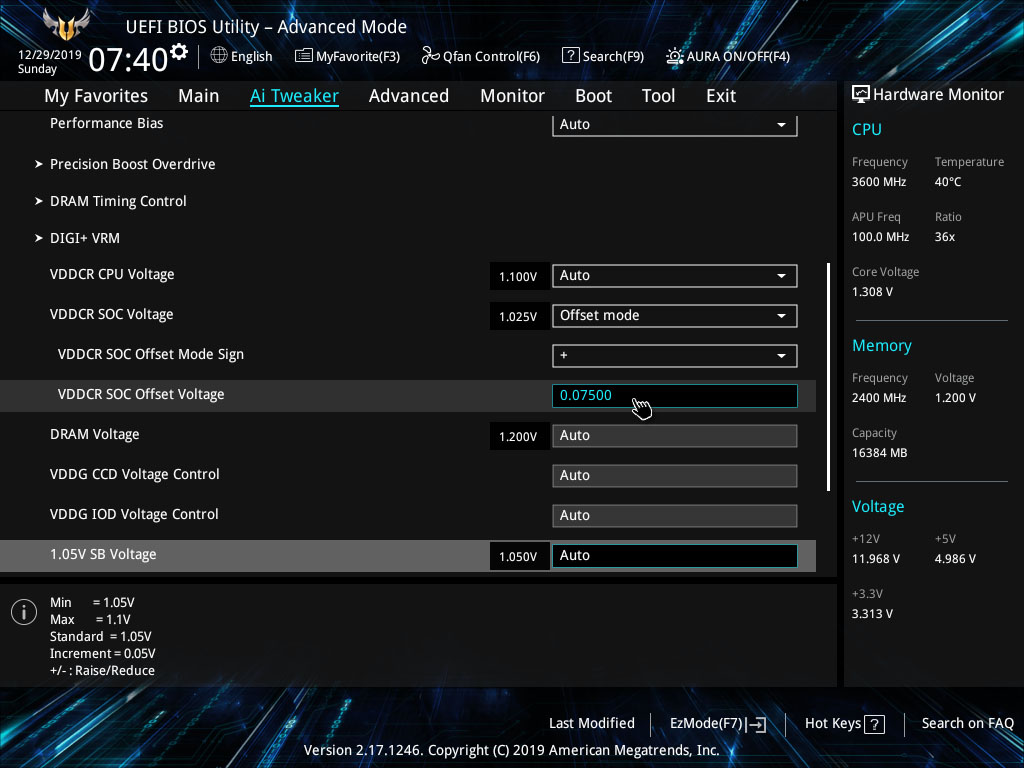Screen dimensions: 1024x768
Task: Go to the Boot tab
Action: (593, 96)
